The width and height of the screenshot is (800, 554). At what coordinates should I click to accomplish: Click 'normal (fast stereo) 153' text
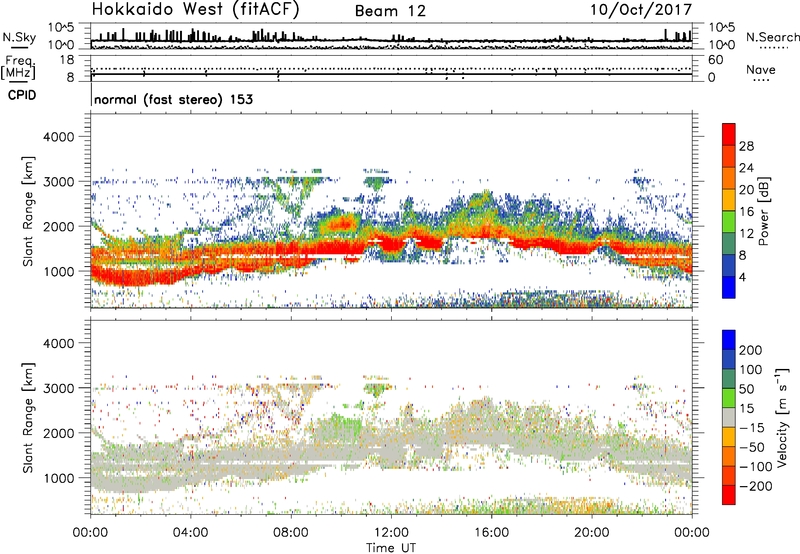tap(173, 99)
